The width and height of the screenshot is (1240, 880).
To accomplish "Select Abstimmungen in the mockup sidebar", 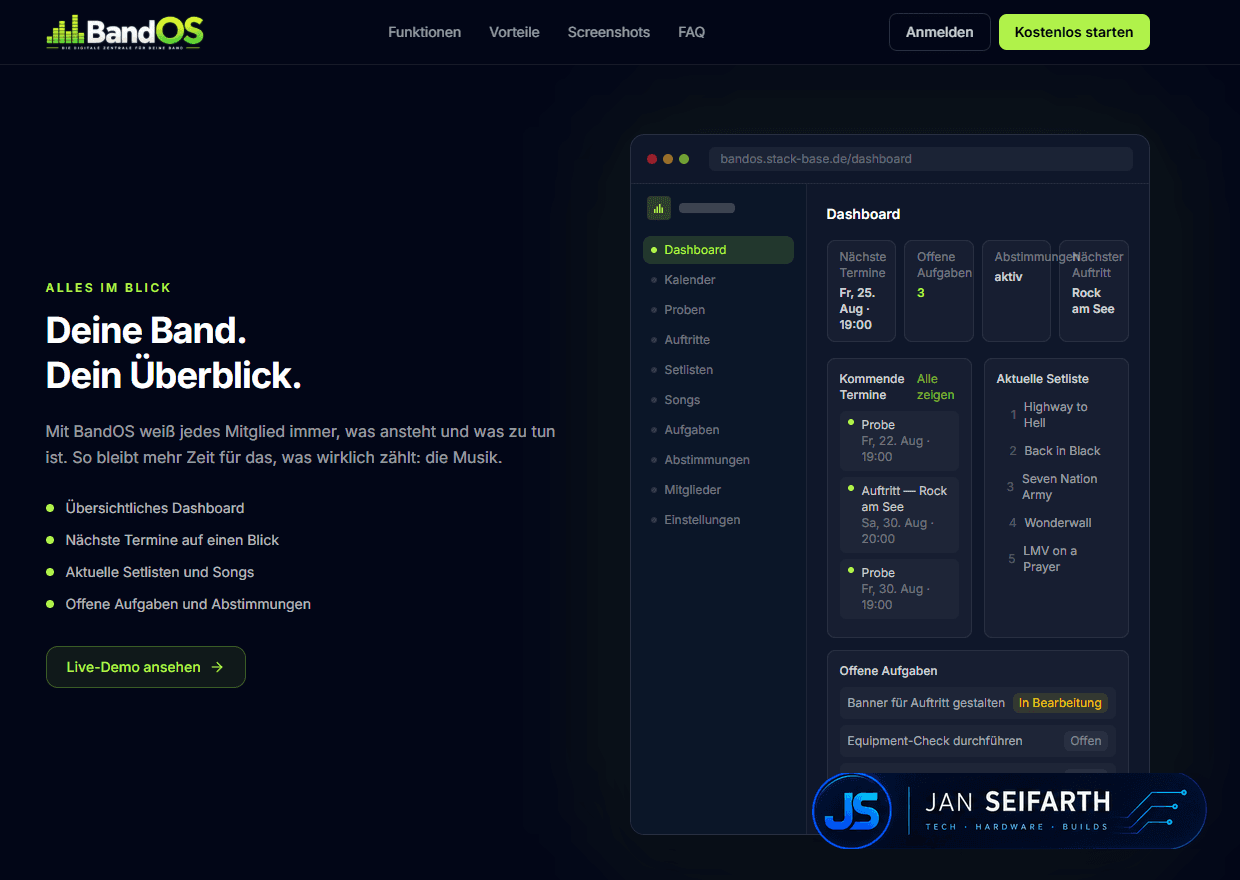I will pyautogui.click(x=718, y=460).
